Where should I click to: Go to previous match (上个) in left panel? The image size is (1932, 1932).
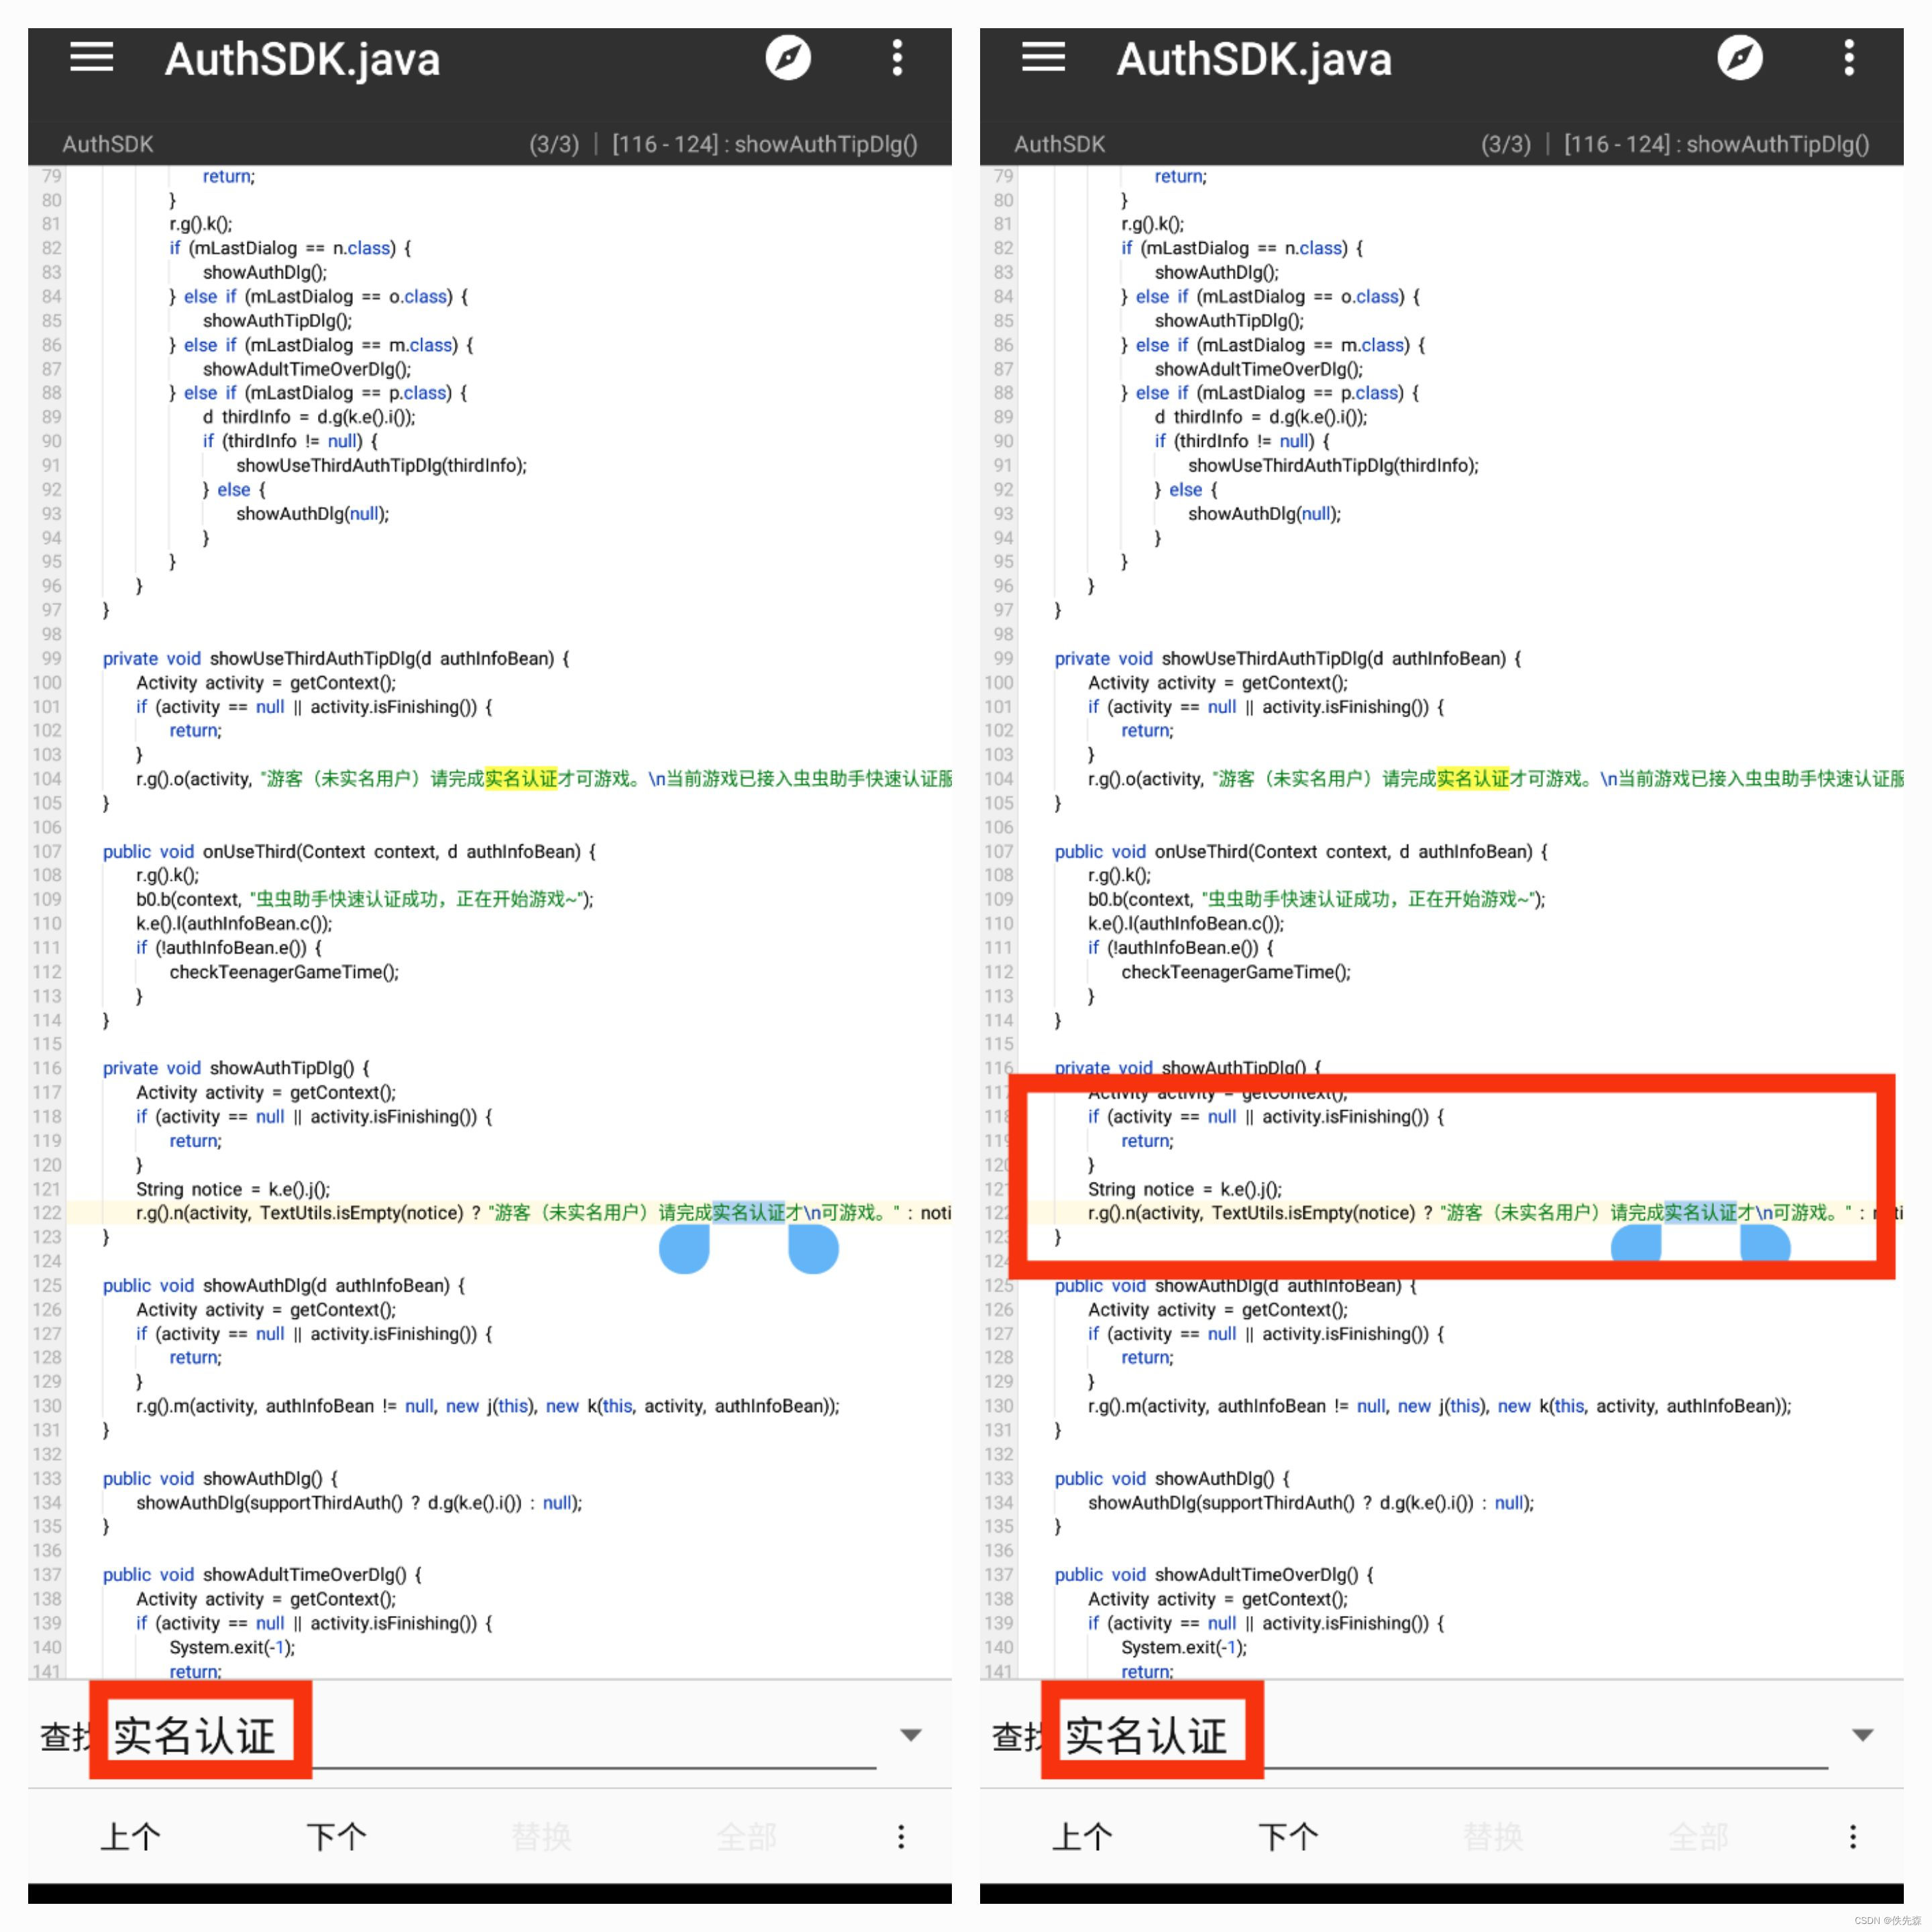(130, 1836)
